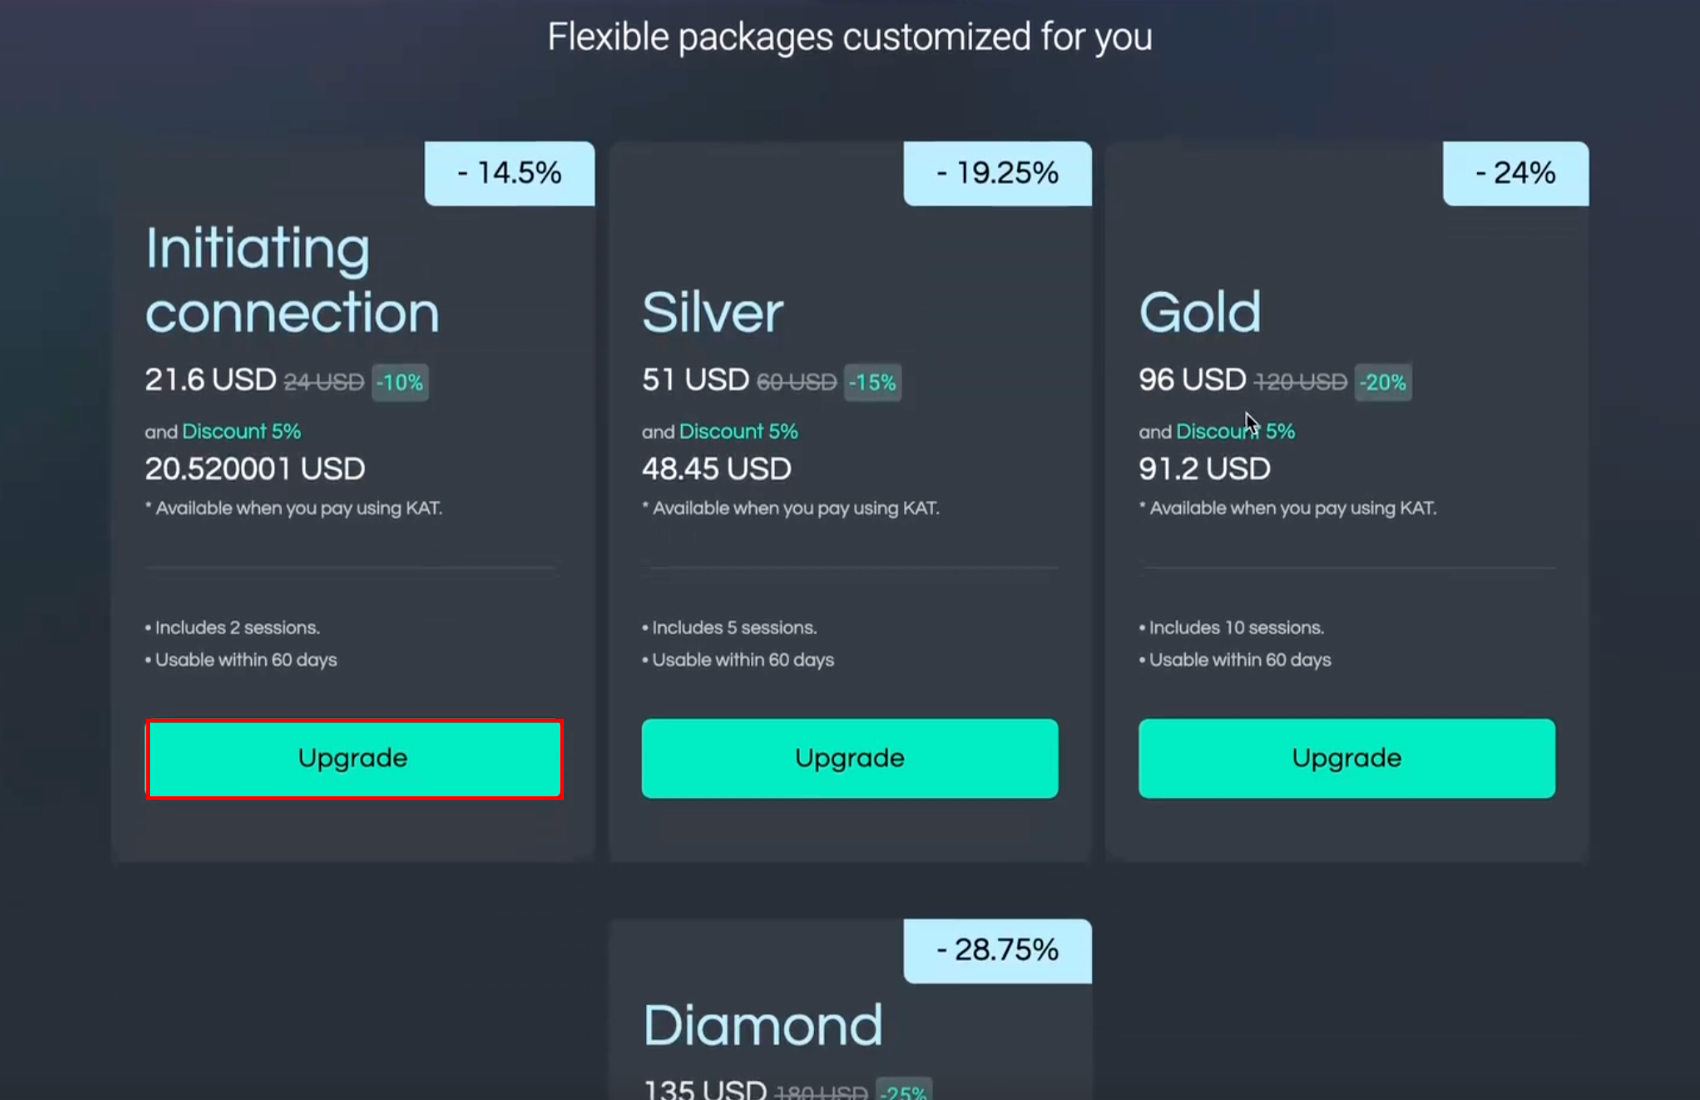Open the Diamond package title

click(762, 1025)
